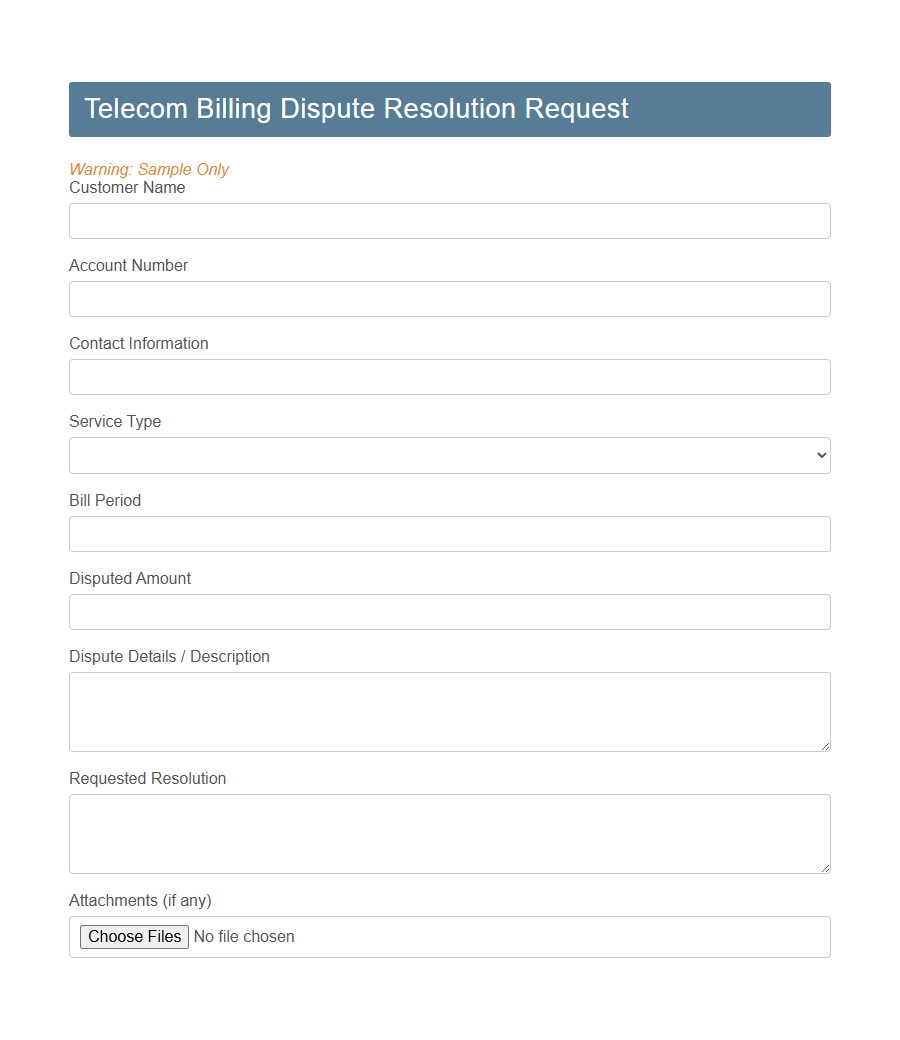900x1040 pixels.
Task: Click the No file chosen text
Action: [243, 937]
